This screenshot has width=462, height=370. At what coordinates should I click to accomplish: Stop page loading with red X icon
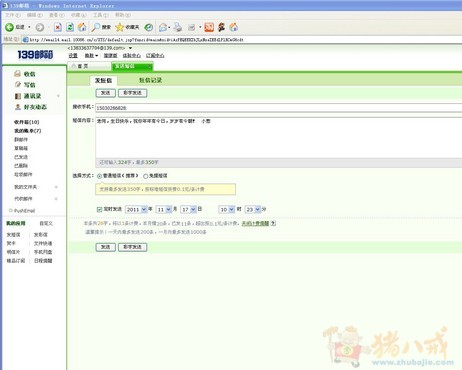(58, 27)
